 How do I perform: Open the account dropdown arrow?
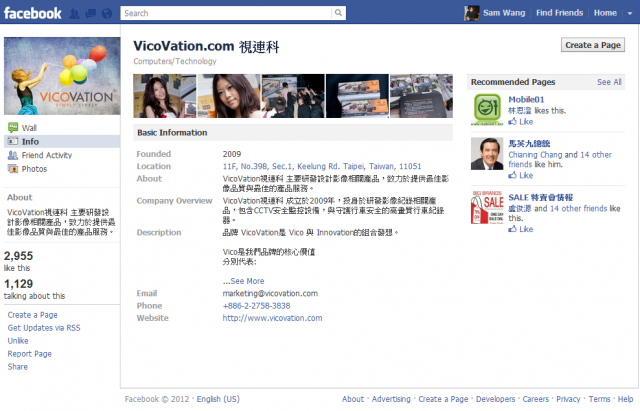630,13
